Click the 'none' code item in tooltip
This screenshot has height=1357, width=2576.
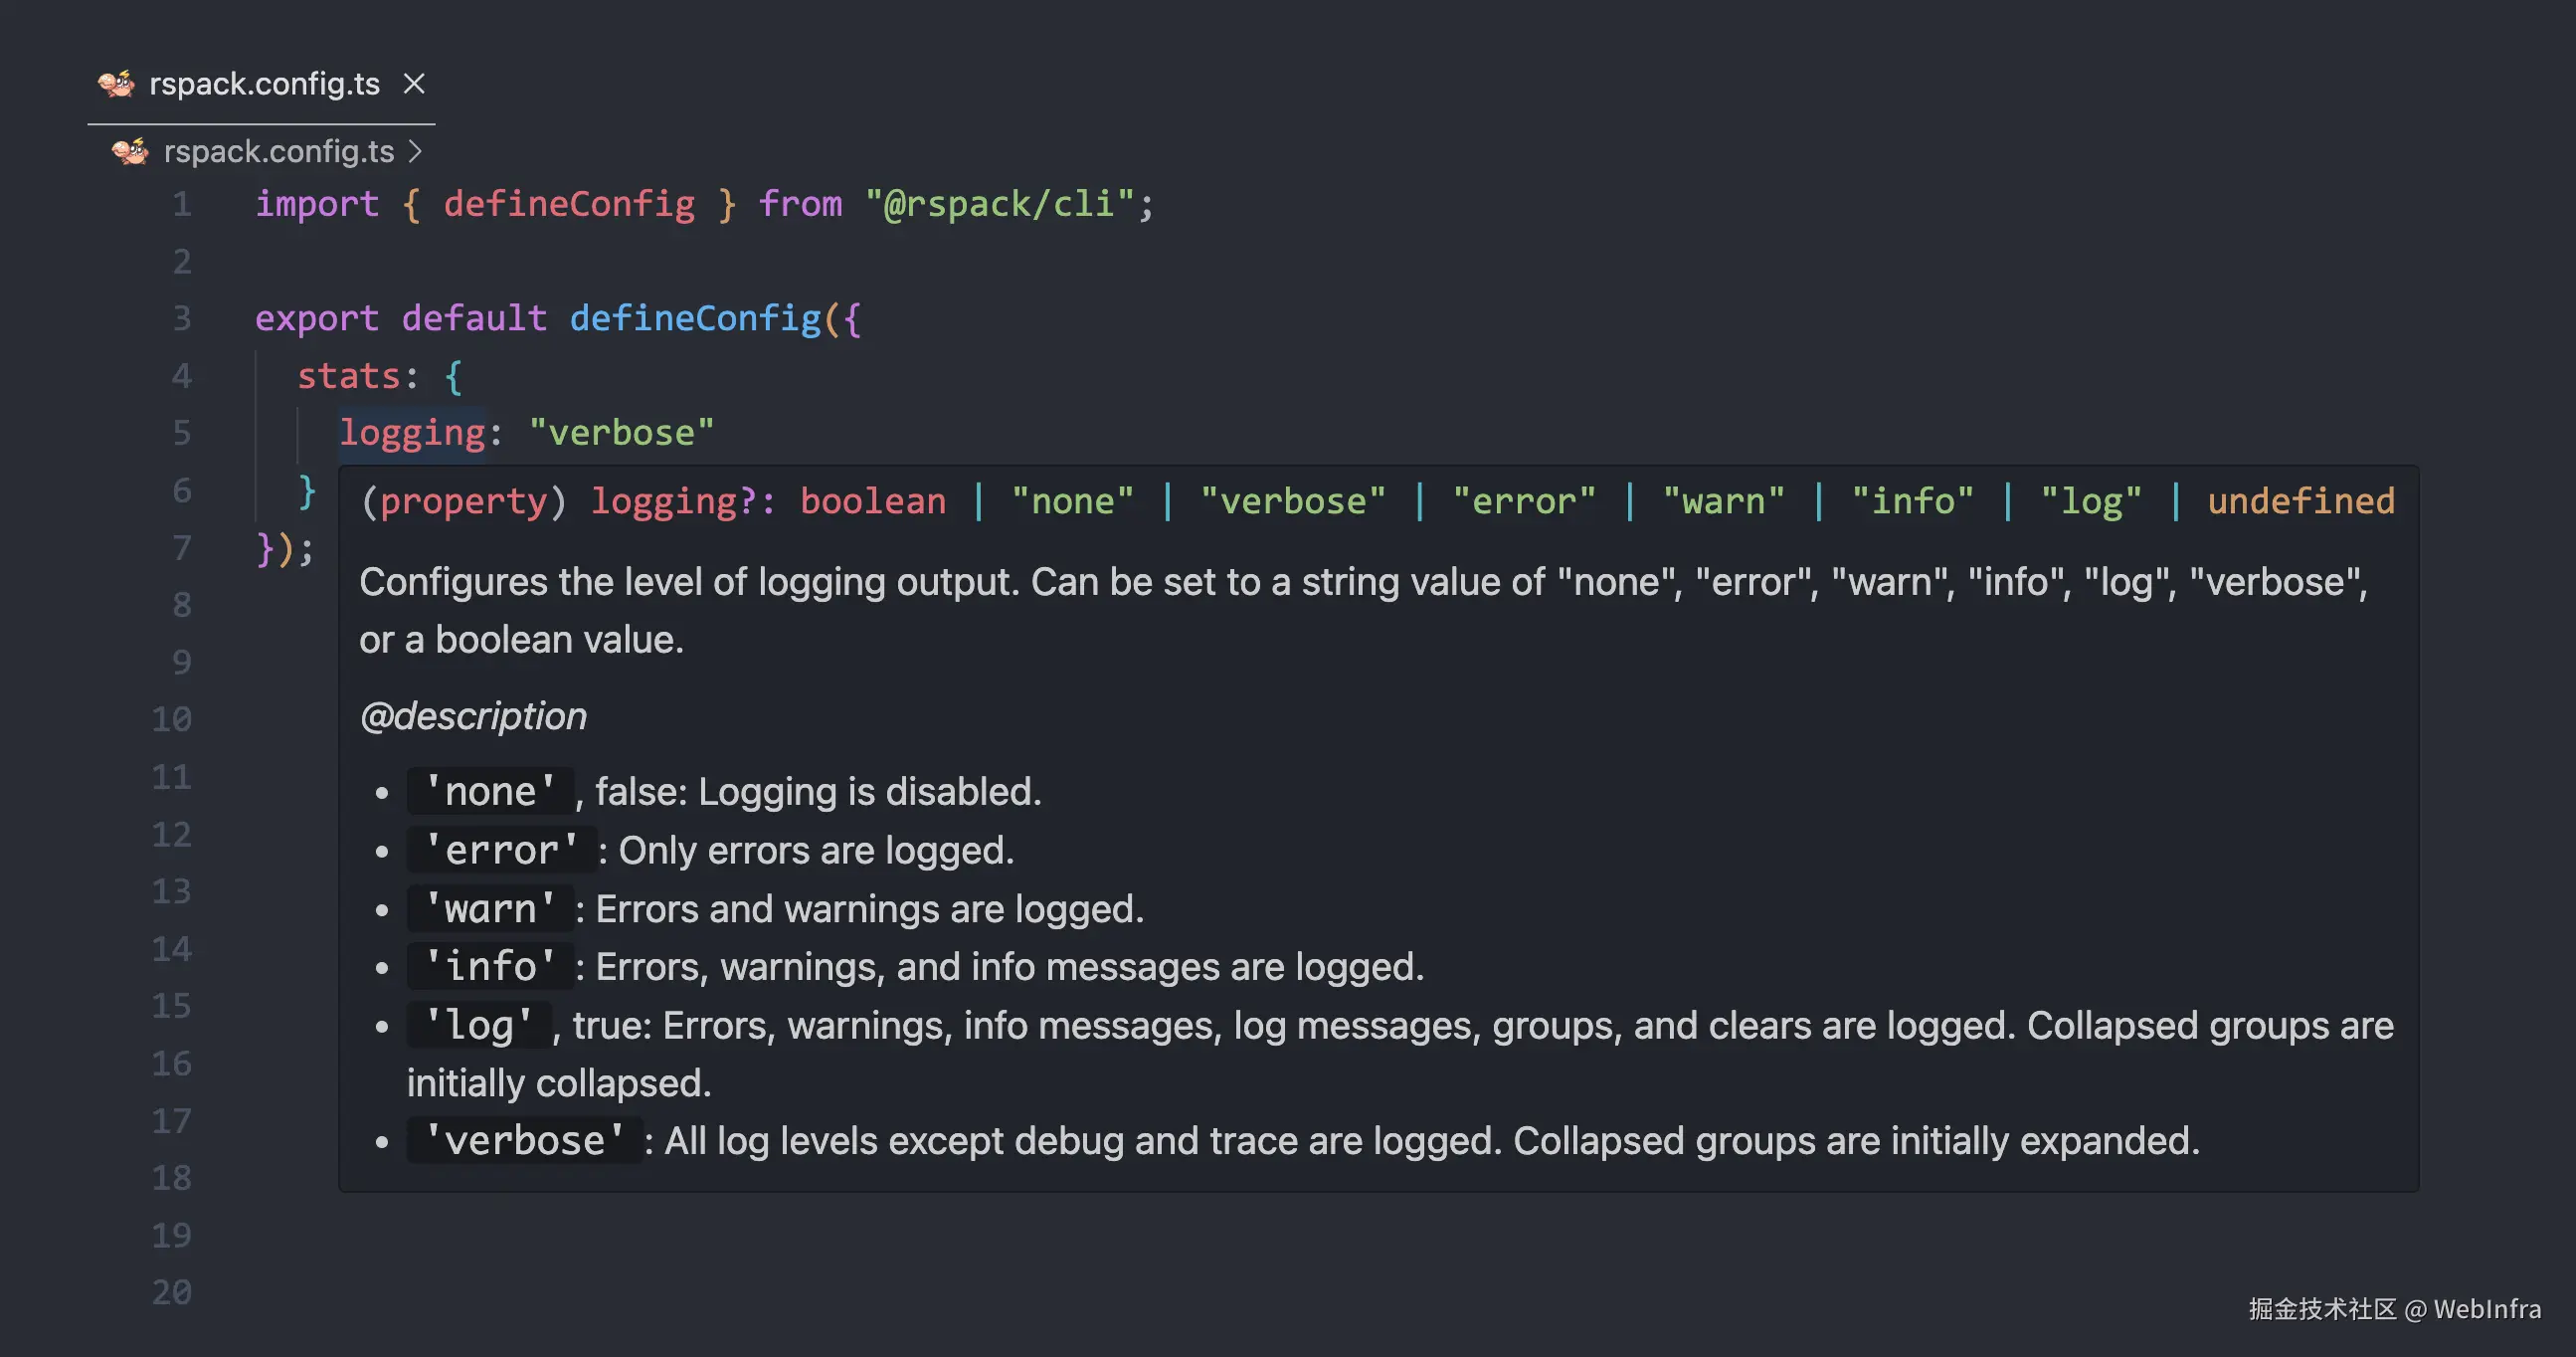[490, 792]
